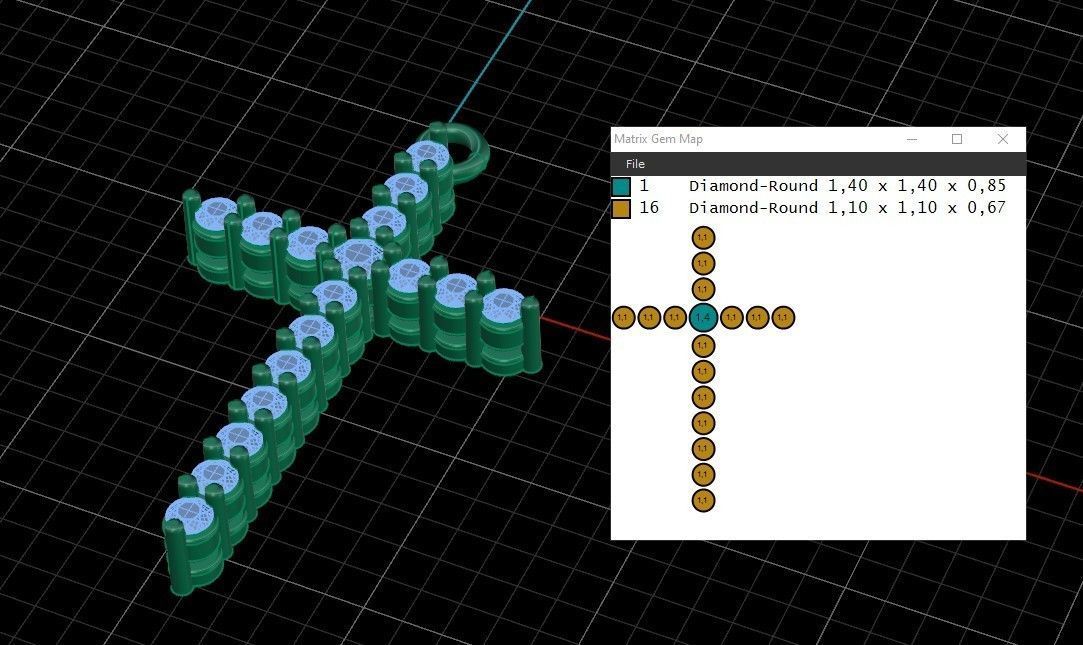Click the Matrix Gem Map window title
The image size is (1083, 645).
pos(658,139)
